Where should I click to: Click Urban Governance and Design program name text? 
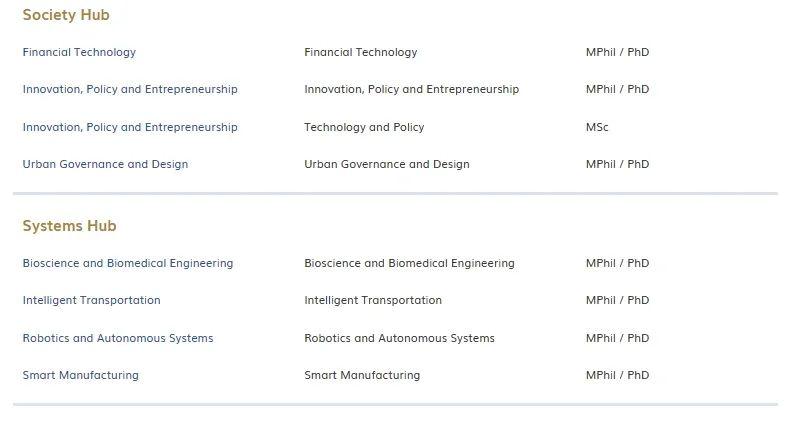[387, 164]
